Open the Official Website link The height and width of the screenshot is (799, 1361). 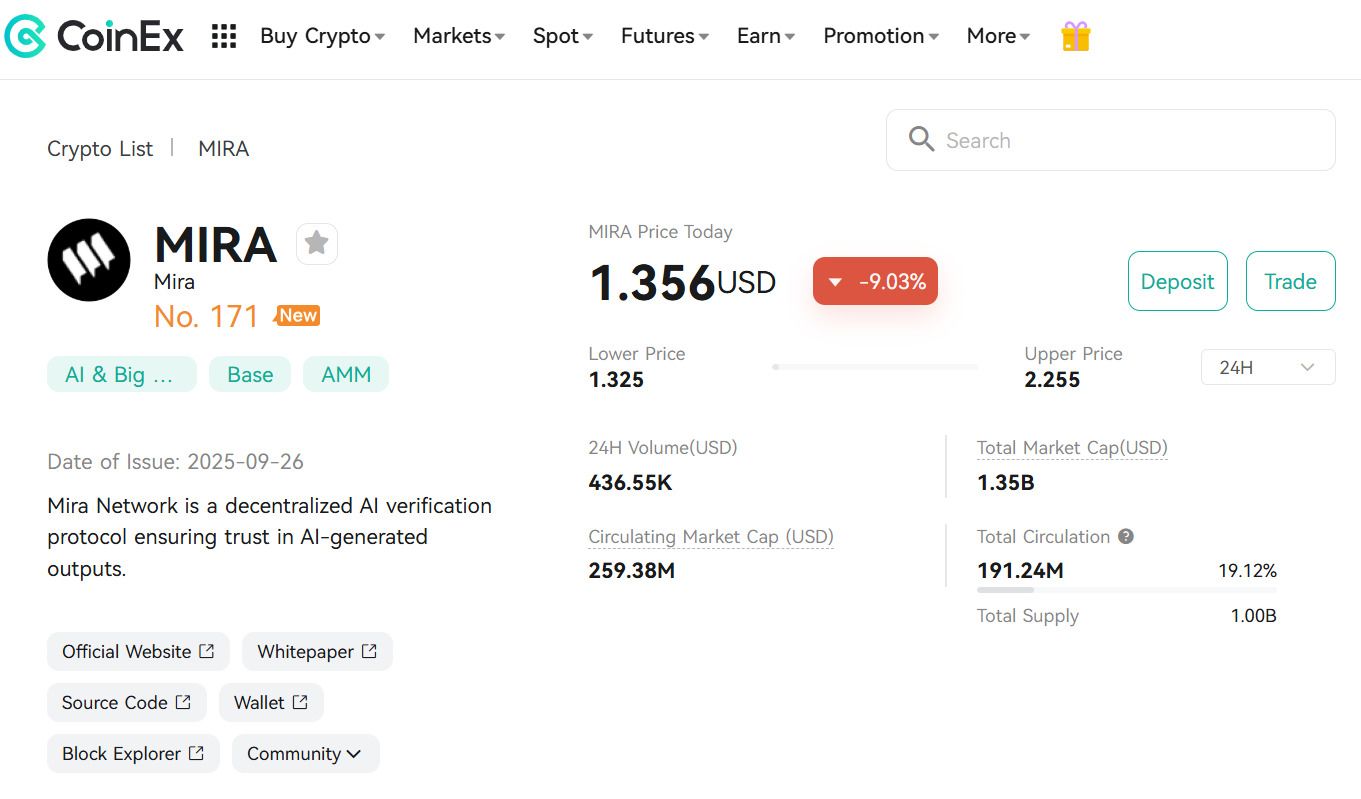(138, 652)
